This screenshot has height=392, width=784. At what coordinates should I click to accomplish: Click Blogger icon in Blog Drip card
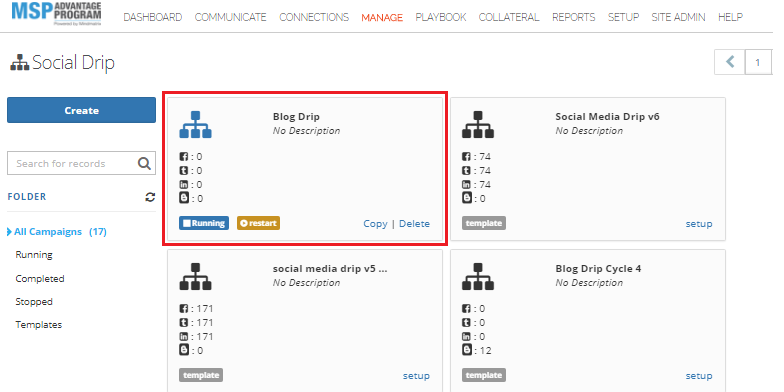point(184,198)
